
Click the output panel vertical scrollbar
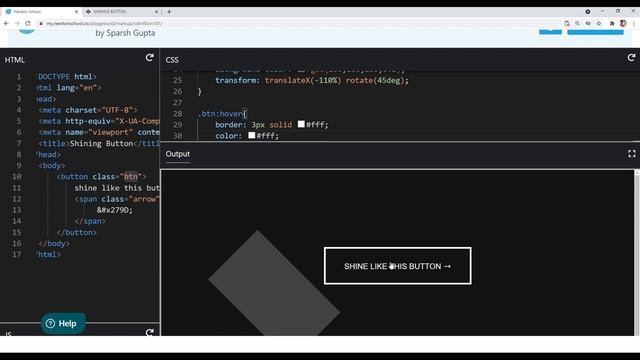click(x=637, y=252)
